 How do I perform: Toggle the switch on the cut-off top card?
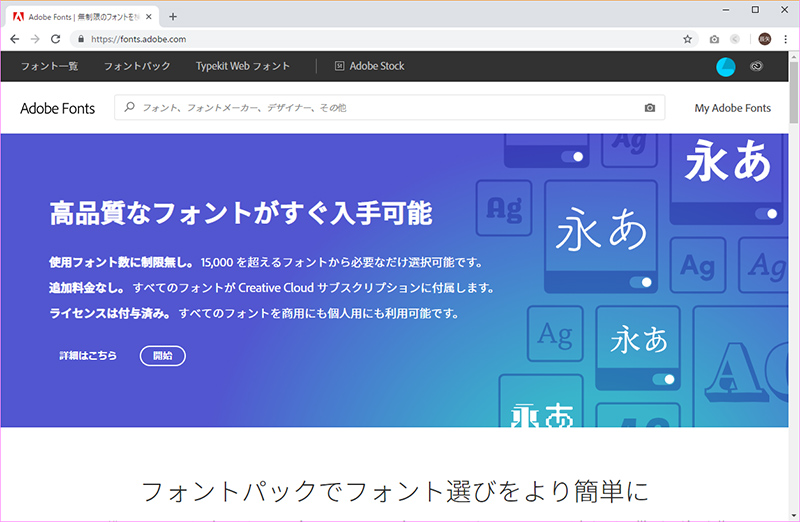pyautogui.click(x=572, y=157)
